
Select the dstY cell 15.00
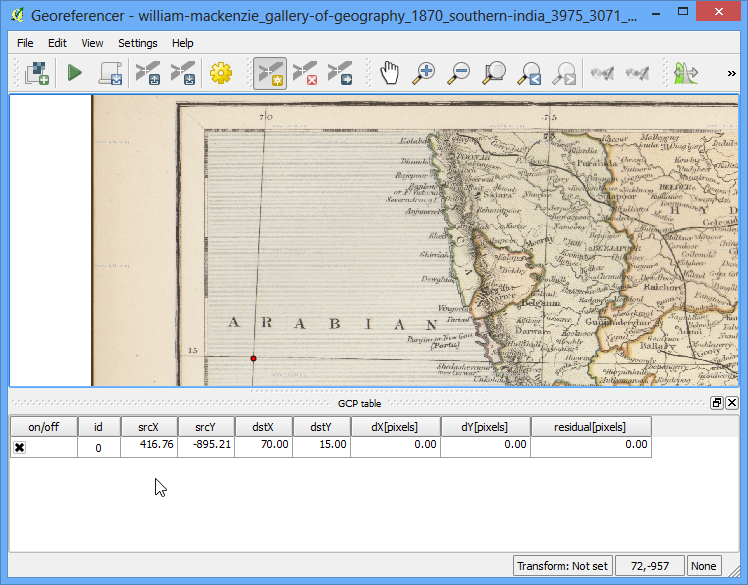pos(322,447)
